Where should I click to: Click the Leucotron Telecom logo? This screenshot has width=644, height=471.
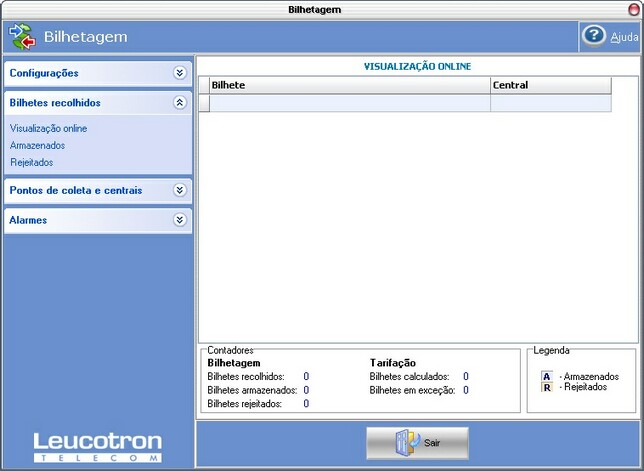coord(98,447)
